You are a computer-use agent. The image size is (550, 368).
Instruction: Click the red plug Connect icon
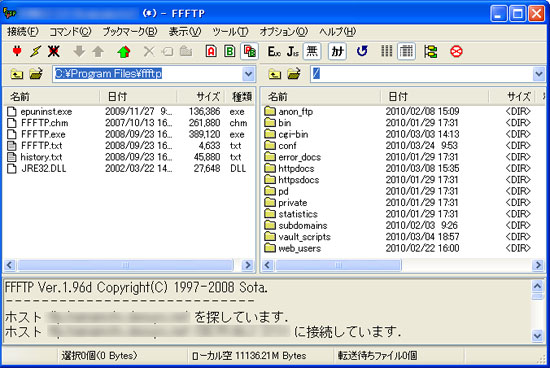point(17,51)
